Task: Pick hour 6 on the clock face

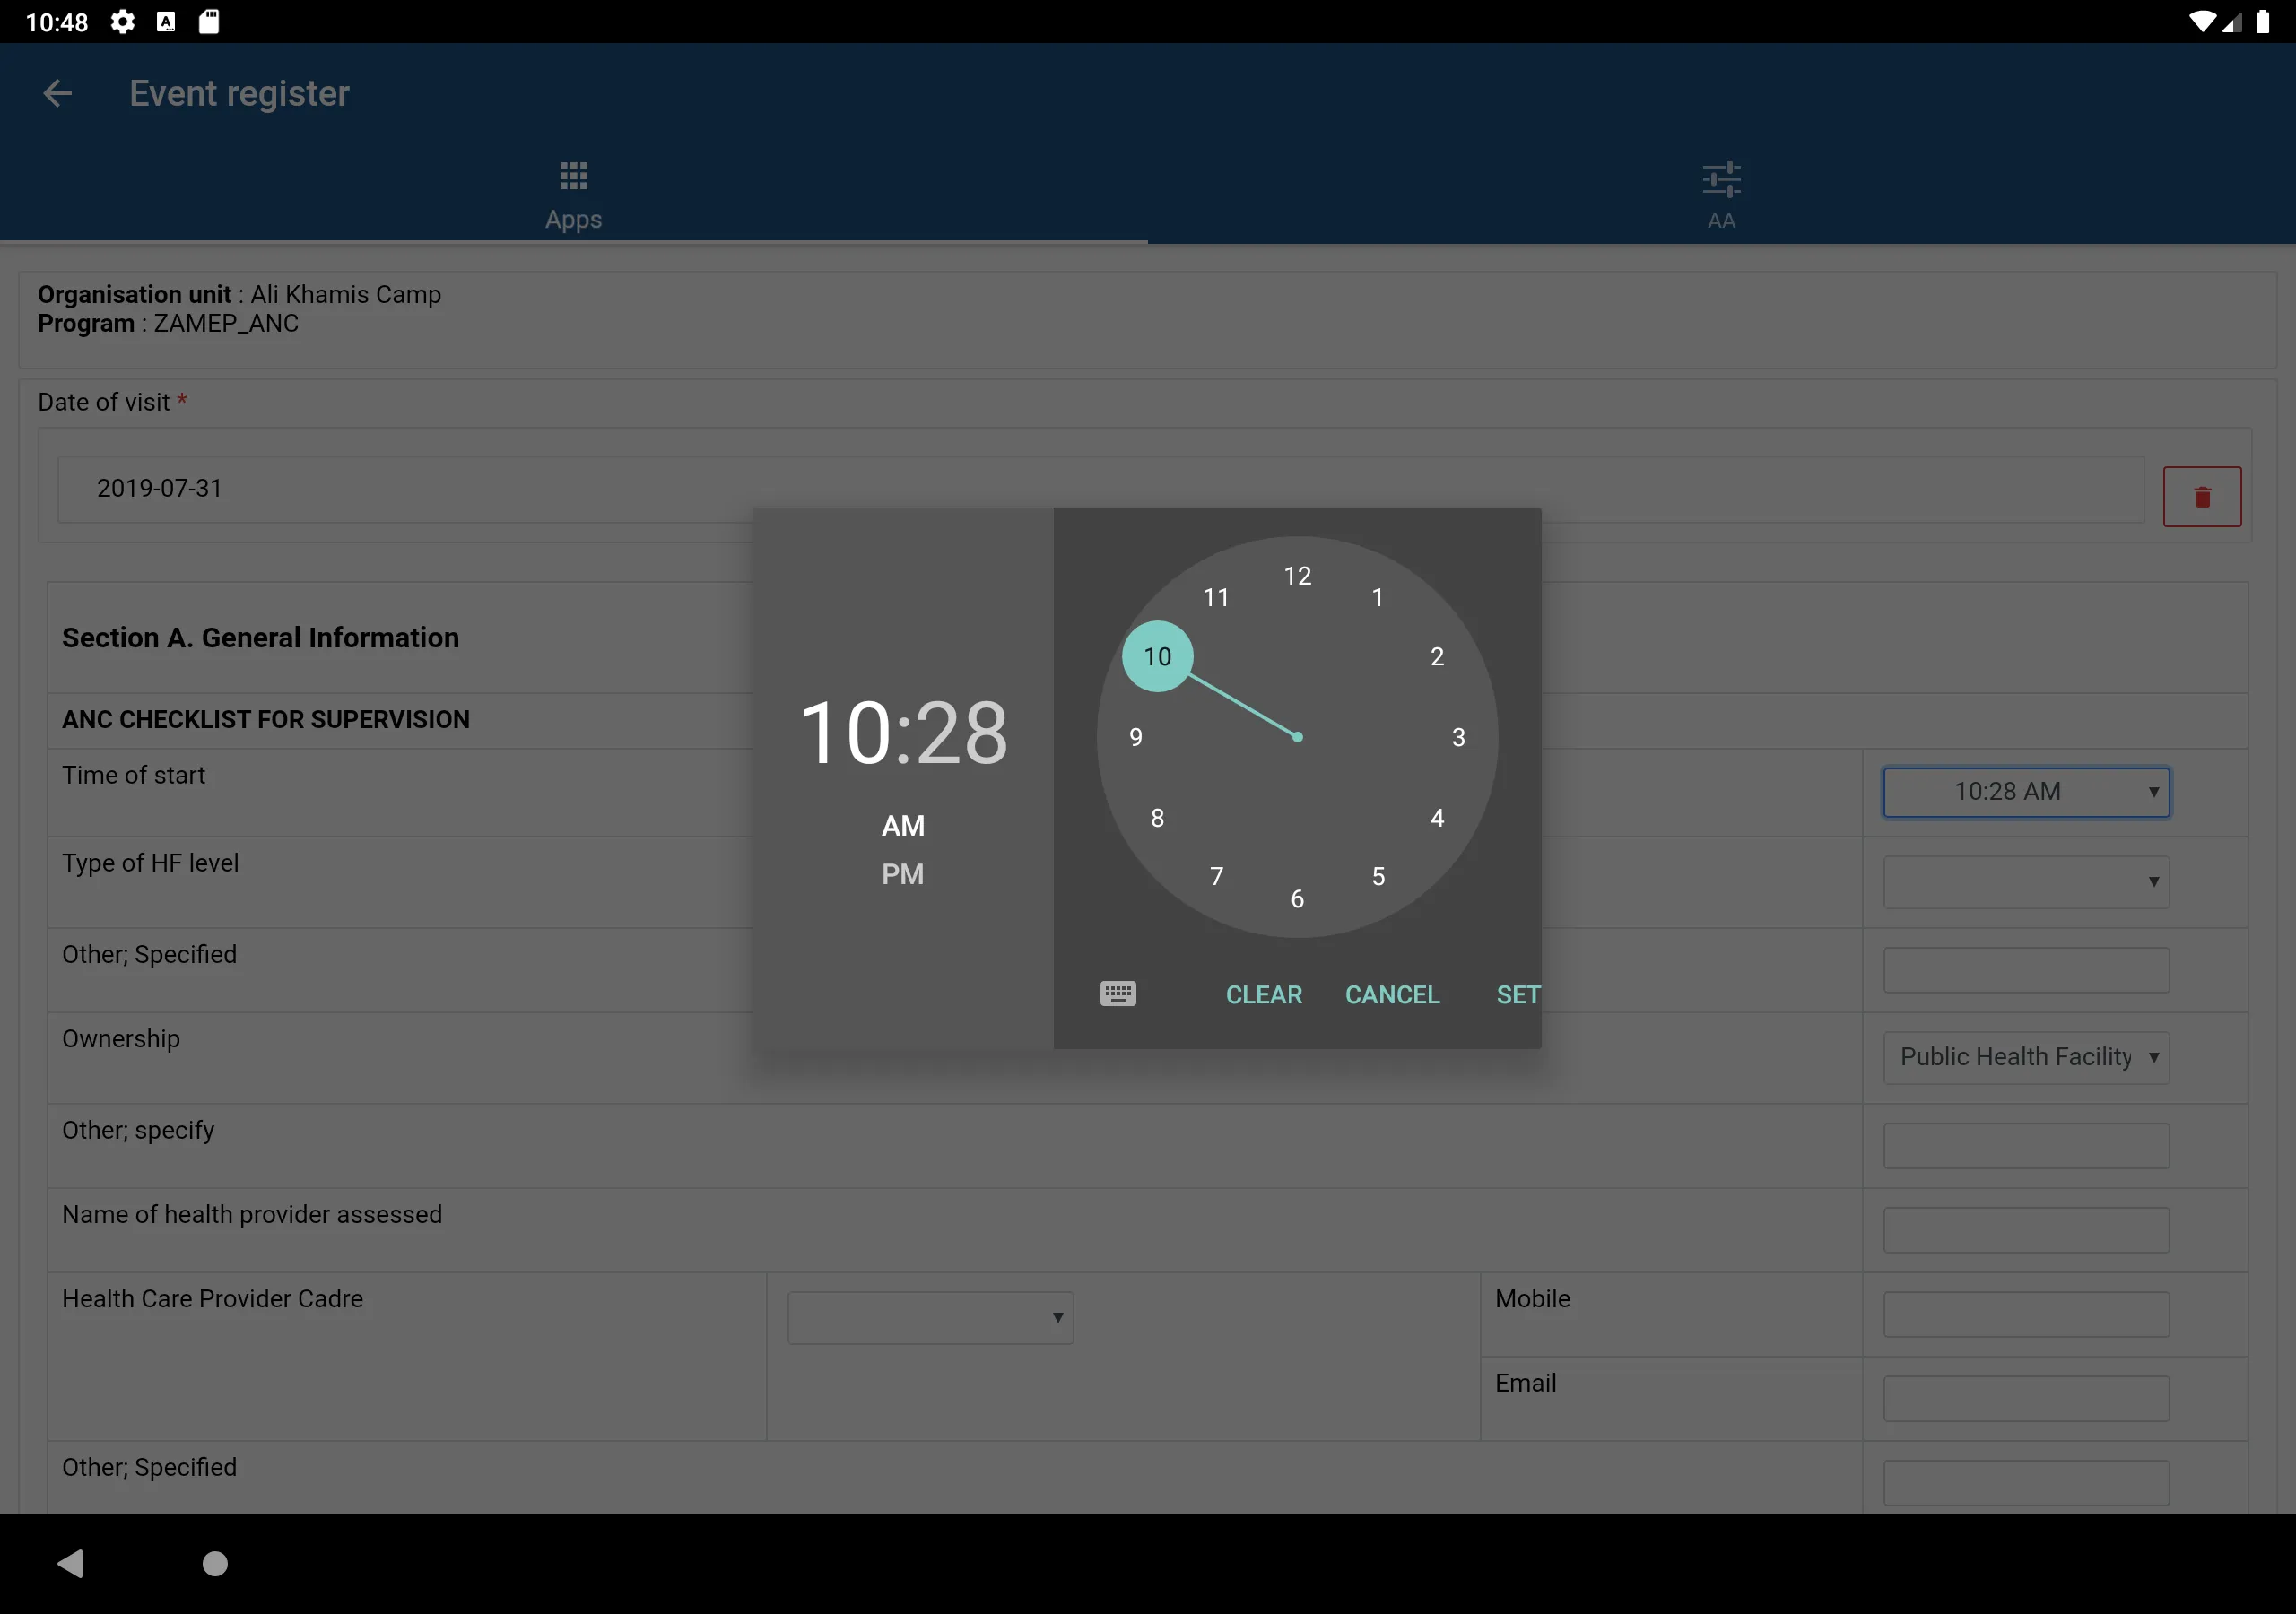Action: [x=1297, y=899]
